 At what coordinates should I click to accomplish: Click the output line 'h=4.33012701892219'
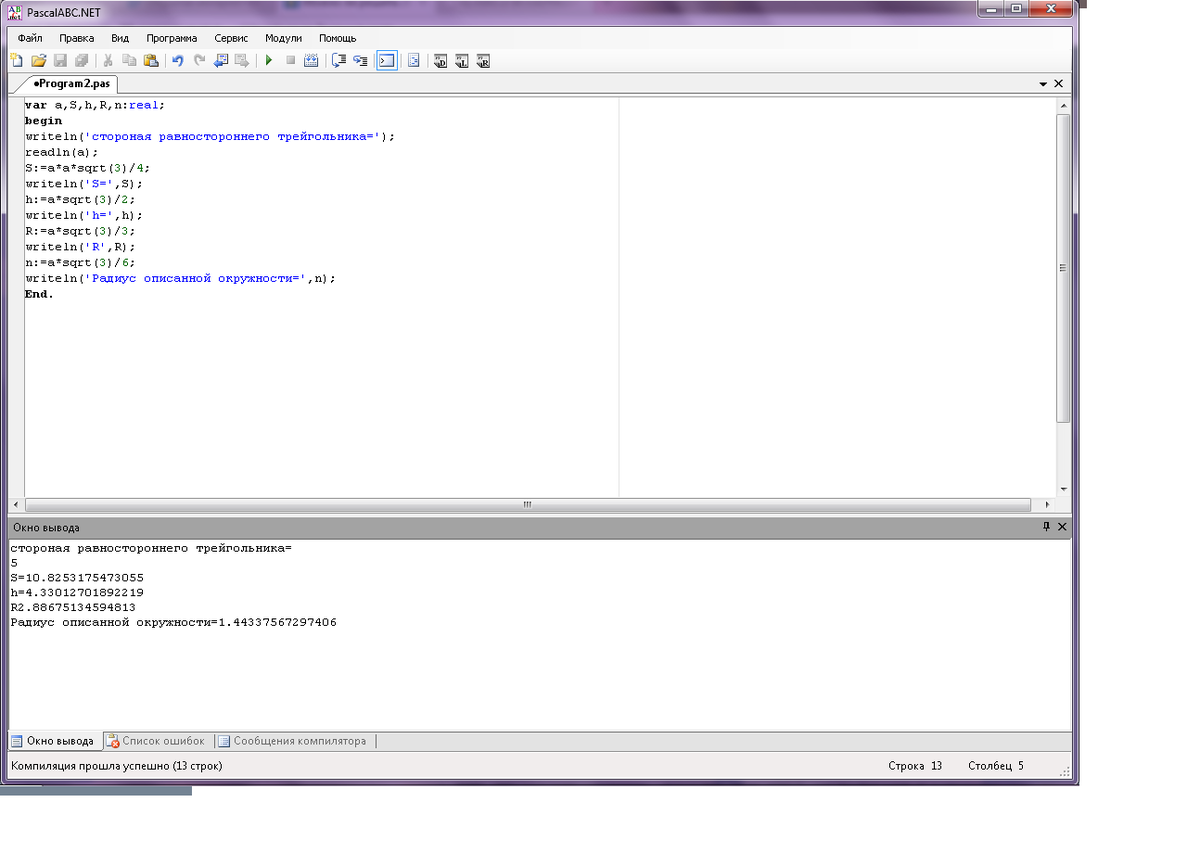pos(77,592)
